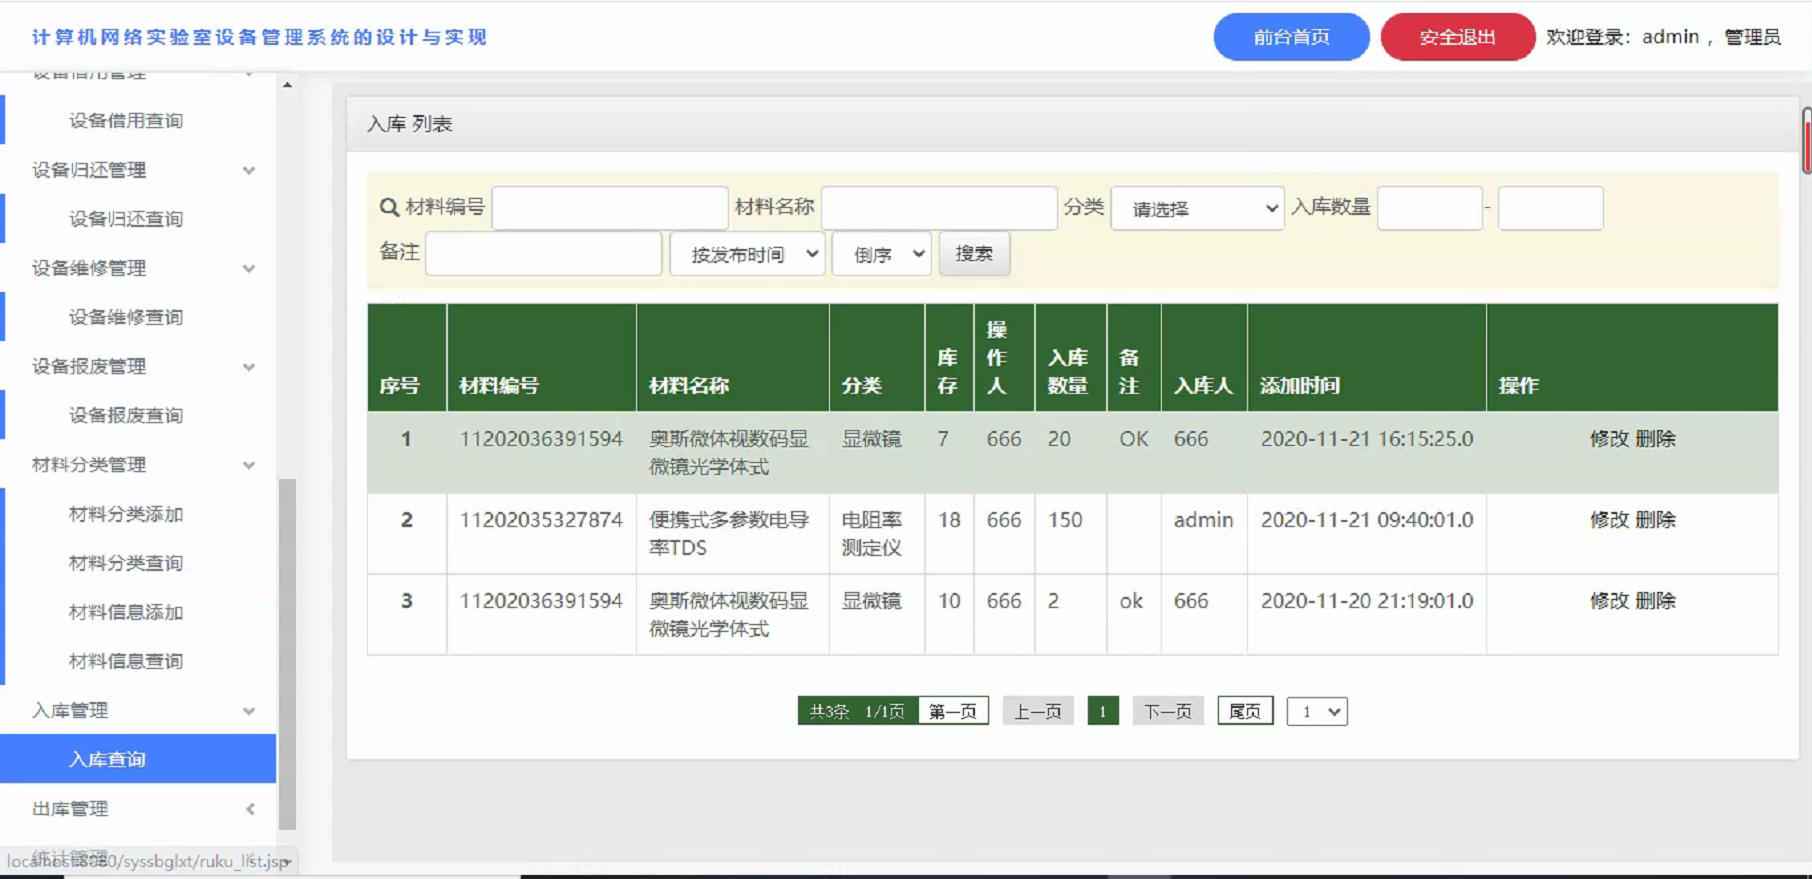Click 删除 in row 1
The image size is (1812, 879).
pos(1656,439)
